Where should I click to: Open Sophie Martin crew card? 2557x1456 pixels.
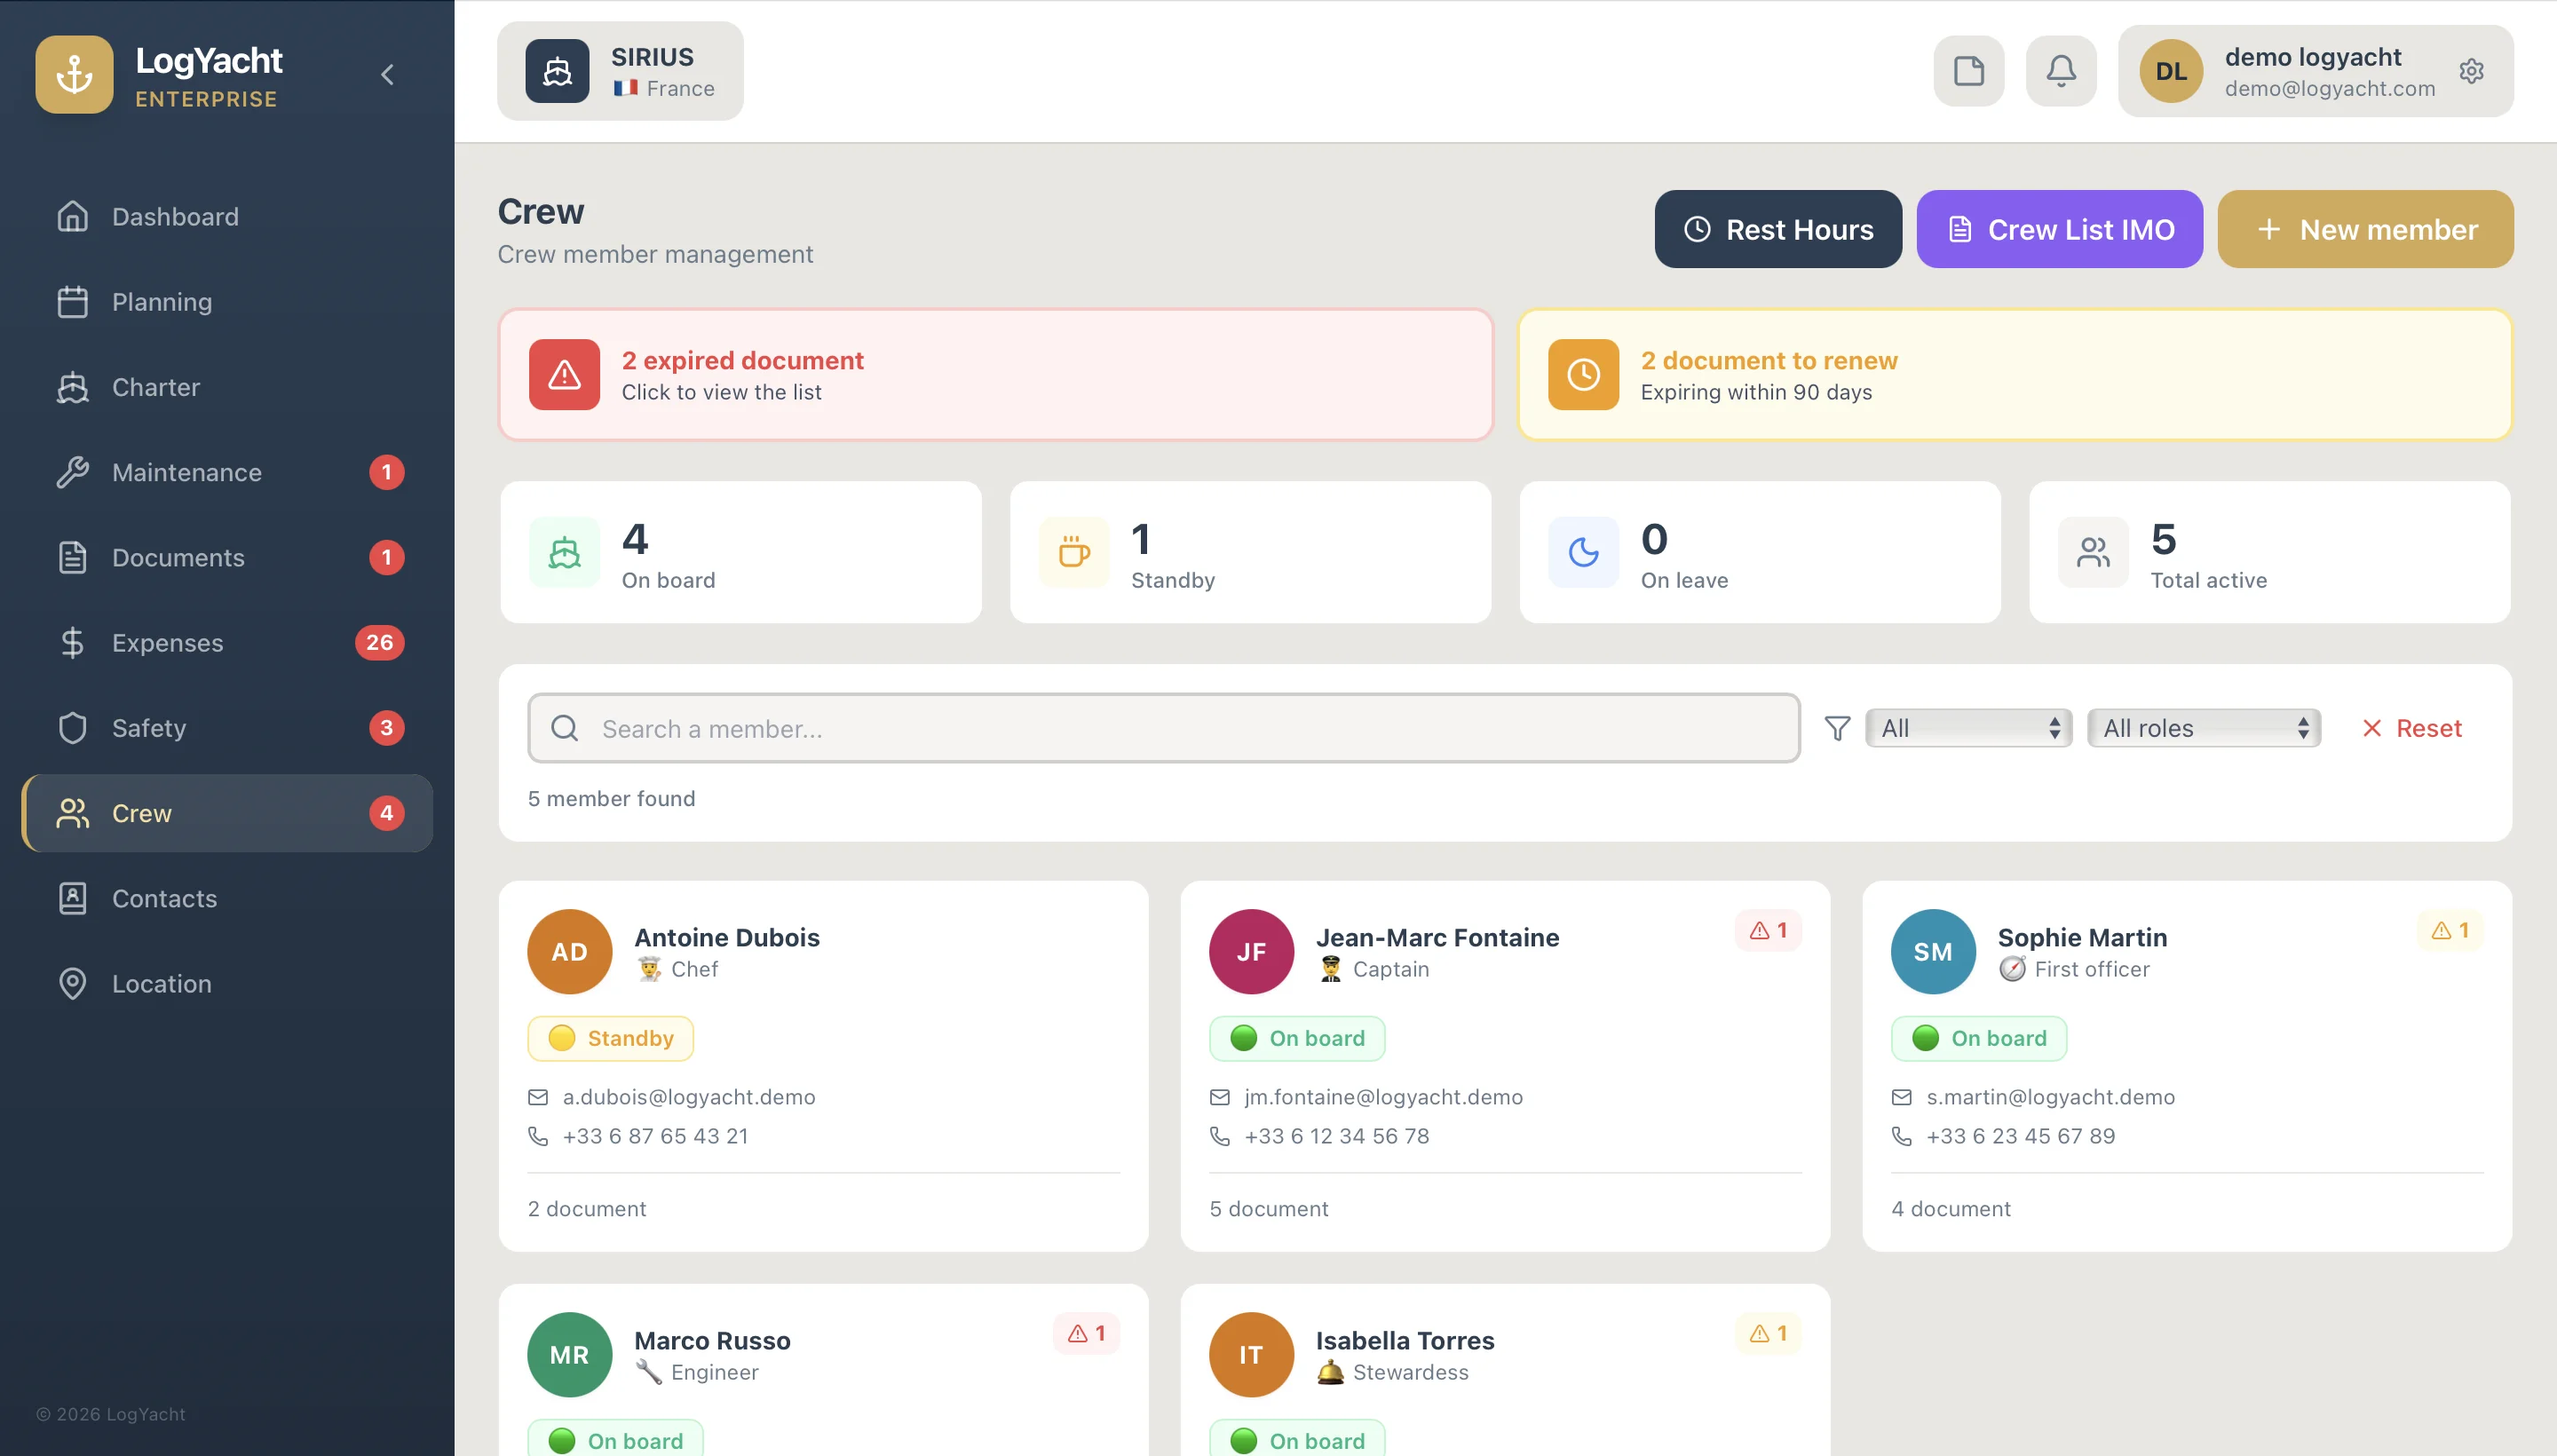pyautogui.click(x=2187, y=1066)
